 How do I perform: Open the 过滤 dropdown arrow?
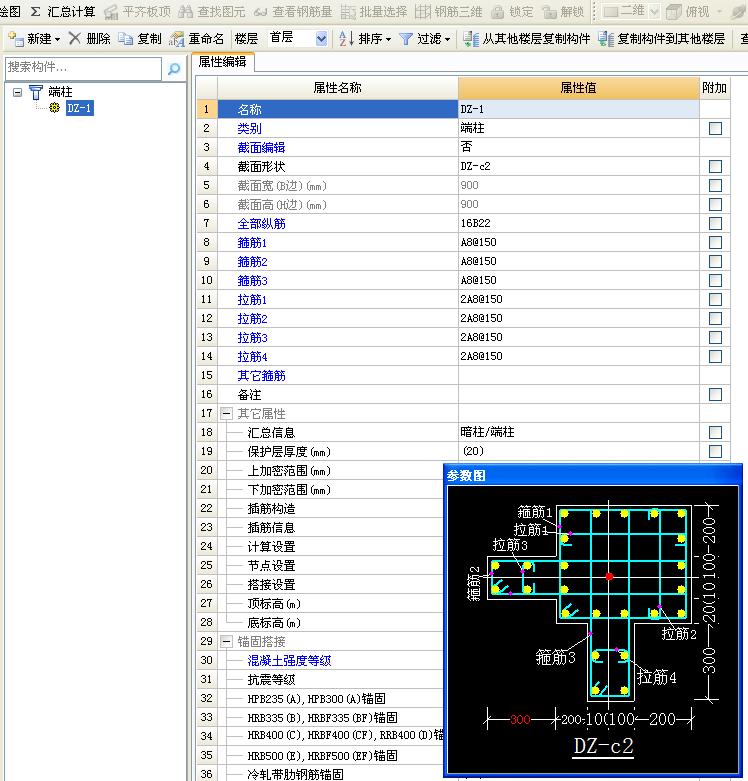(447, 39)
